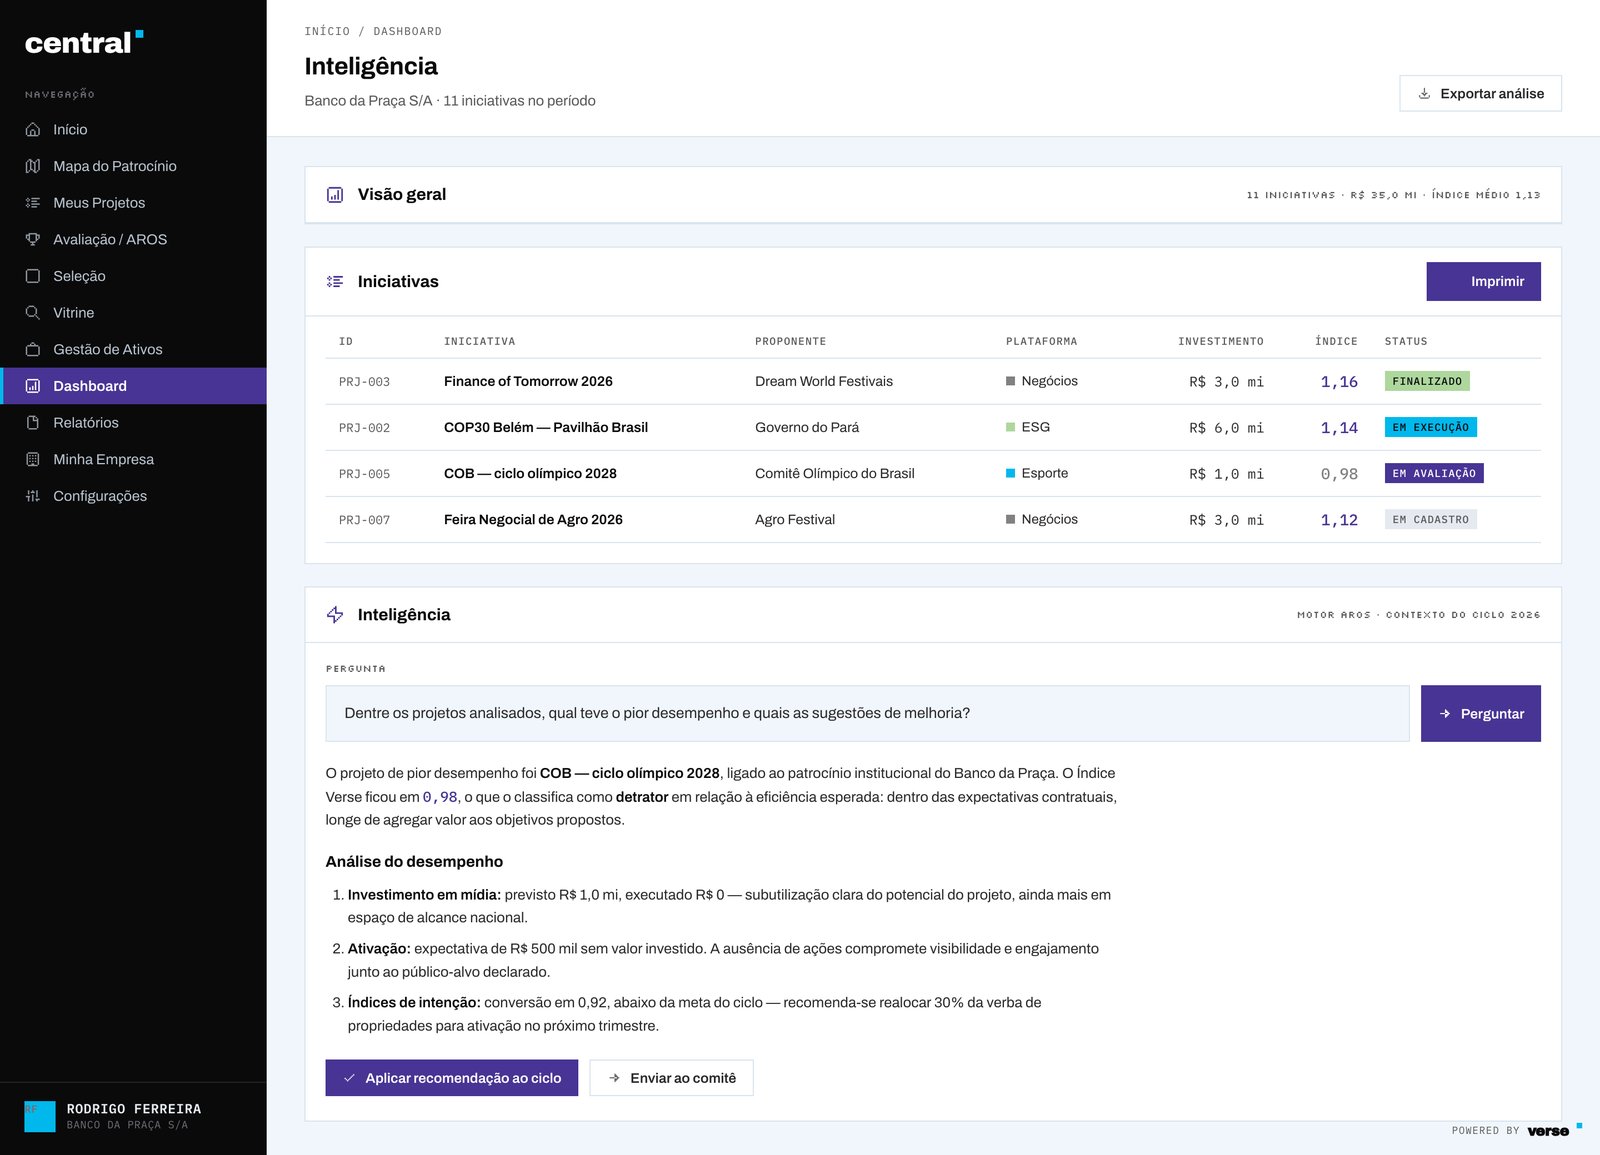Screen dimensions: 1600x1155
Task: Click the download icon on Exportar análise
Action: [1424, 94]
